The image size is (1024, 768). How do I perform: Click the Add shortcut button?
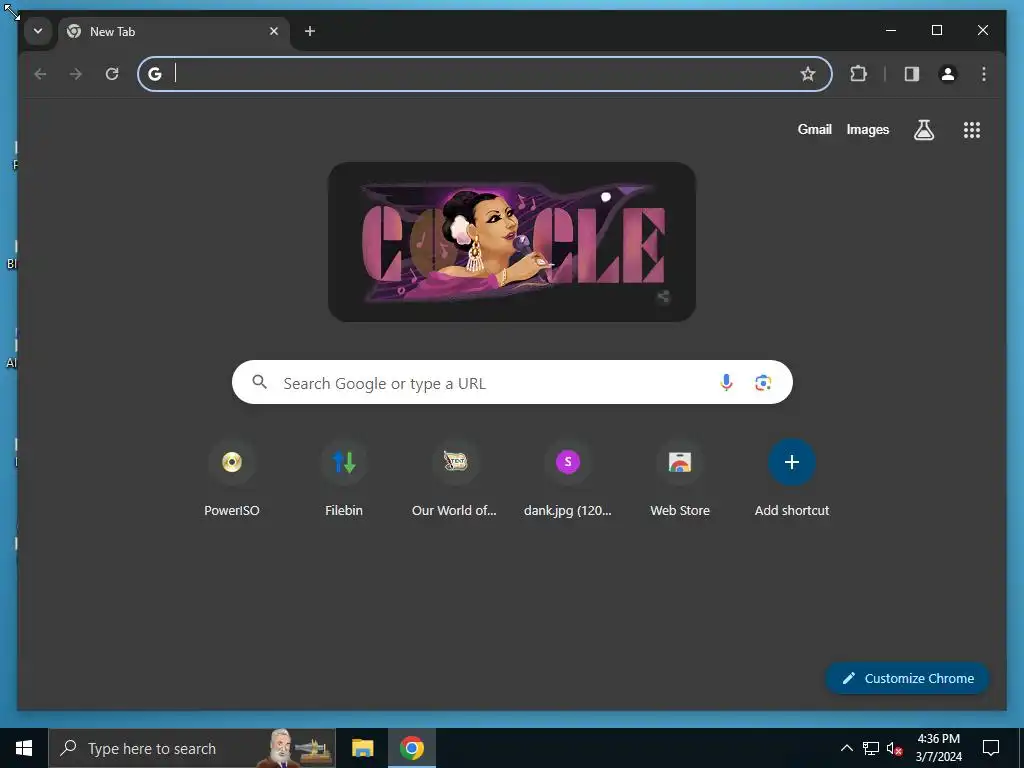point(792,479)
